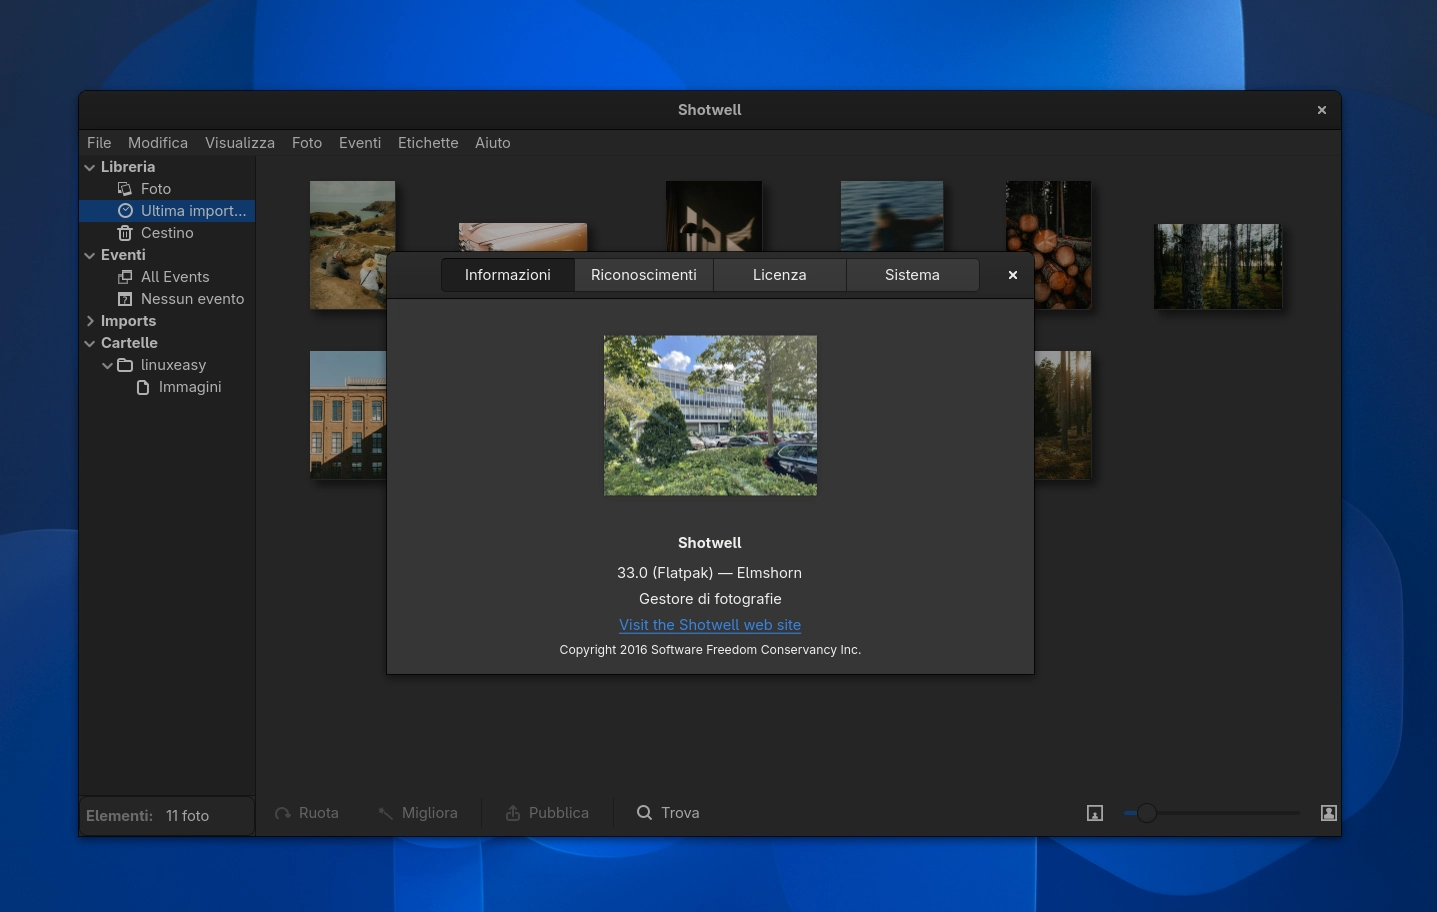Click the small thumbnail size icon
Screen dimensions: 1437x912
(x=1095, y=813)
